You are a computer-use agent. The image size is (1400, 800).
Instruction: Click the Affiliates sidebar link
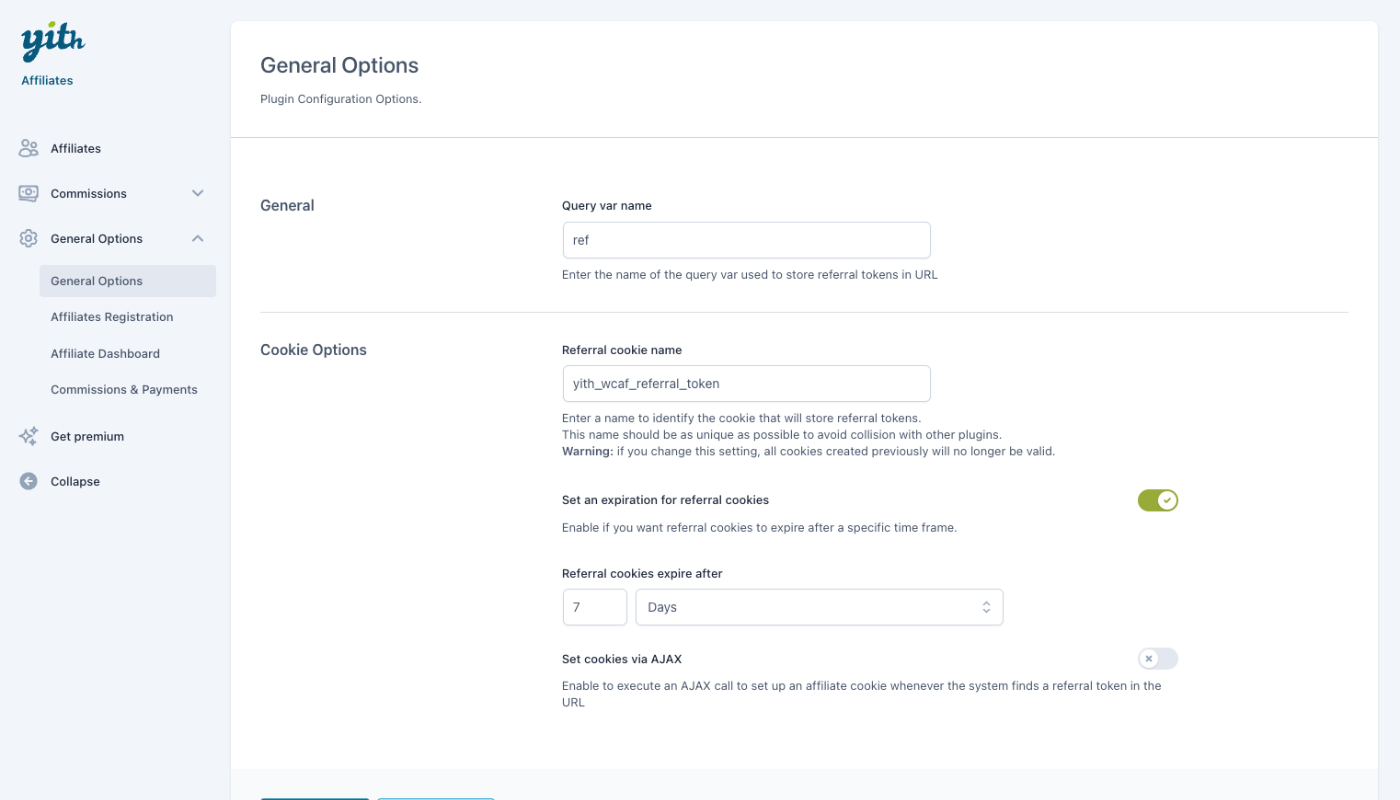point(76,148)
